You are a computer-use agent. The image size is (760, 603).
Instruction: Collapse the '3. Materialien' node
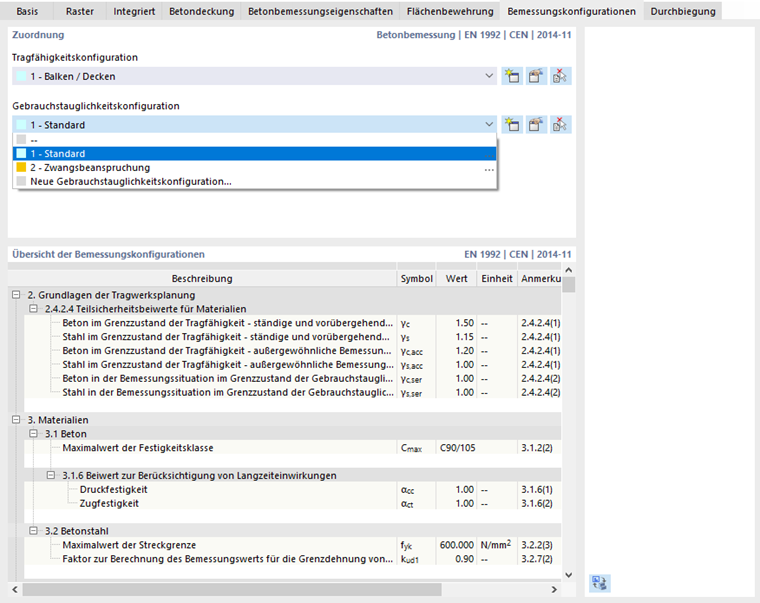[16, 420]
